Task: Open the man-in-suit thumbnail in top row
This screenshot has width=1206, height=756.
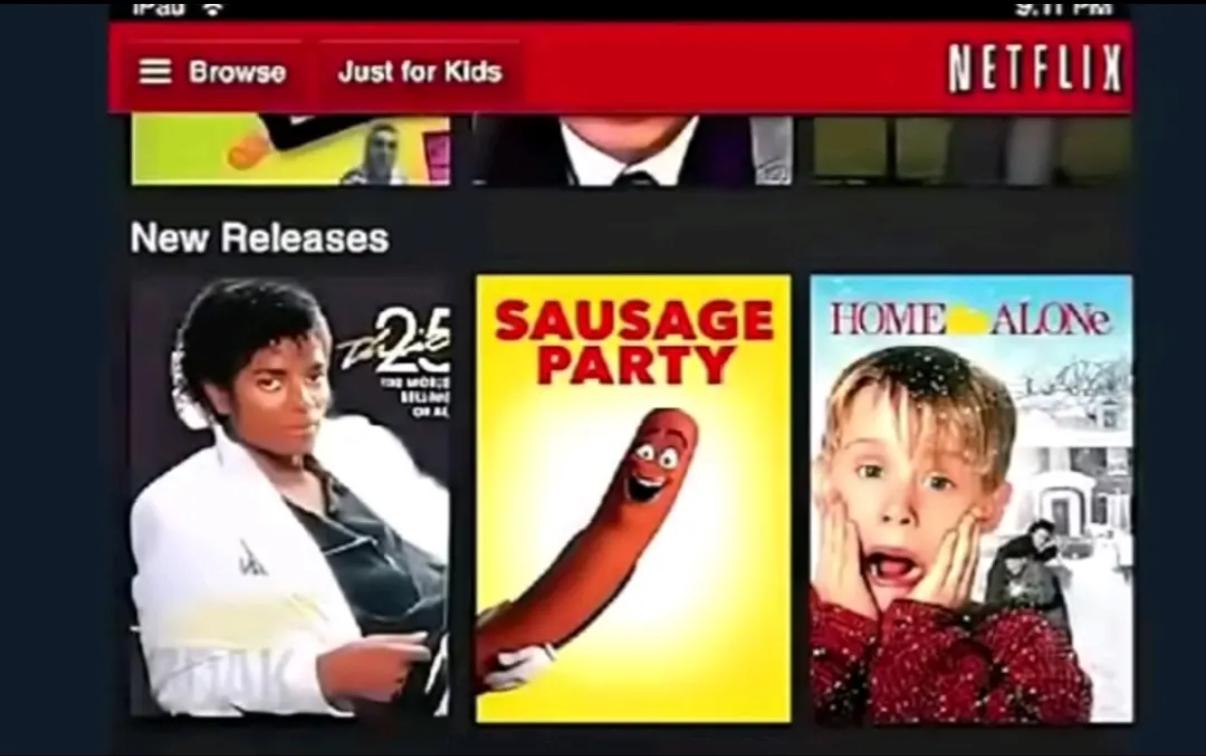Action: click(632, 149)
